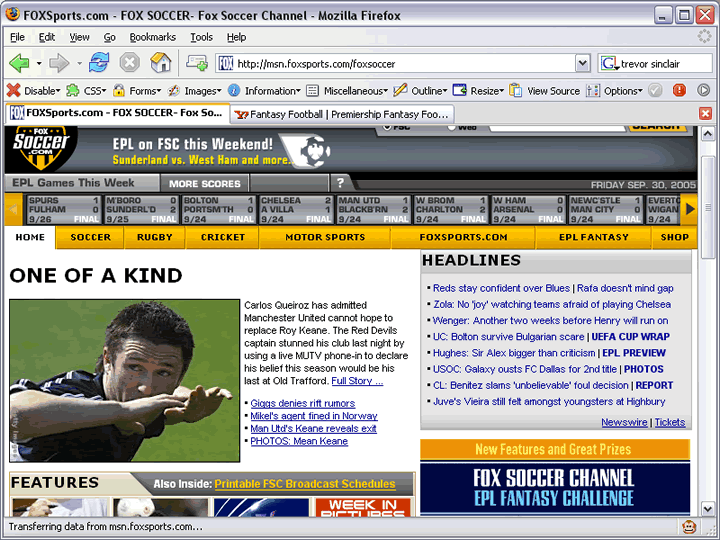This screenshot has height=540, width=720.
Task: Reload the page with the Refresh icon
Action: tap(99, 62)
